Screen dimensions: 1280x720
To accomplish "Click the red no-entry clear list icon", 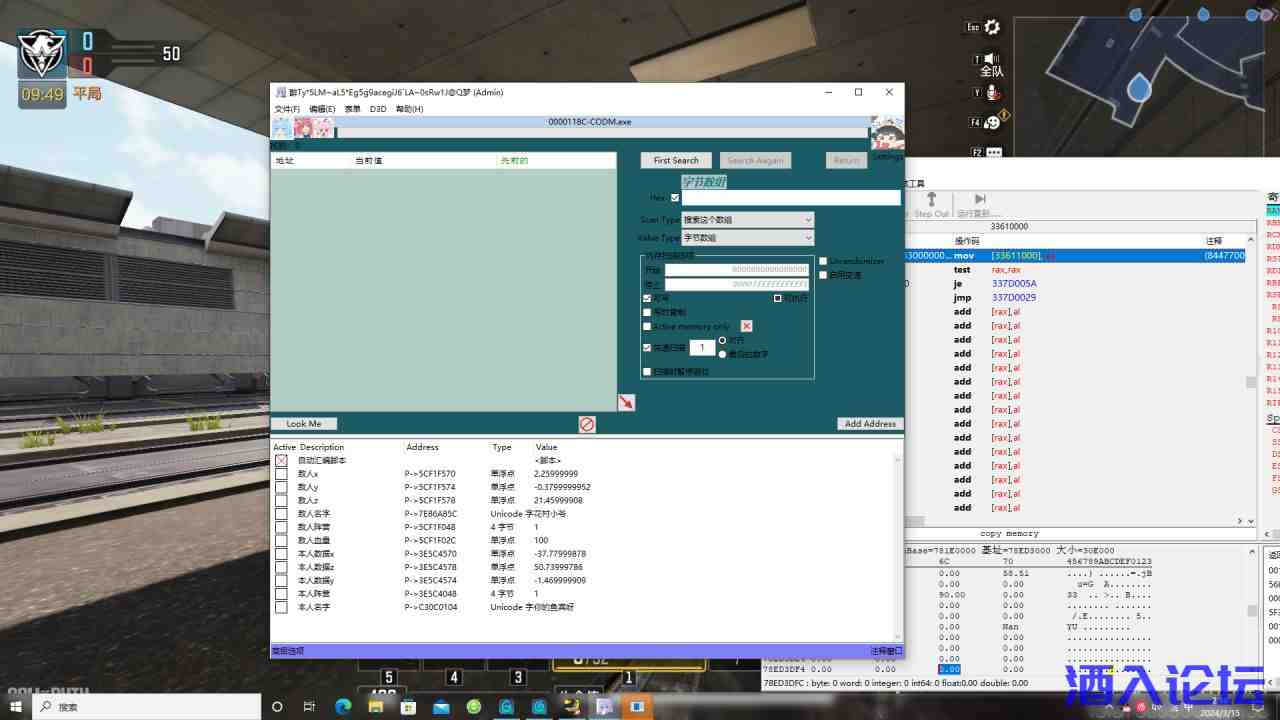I will 587,424.
